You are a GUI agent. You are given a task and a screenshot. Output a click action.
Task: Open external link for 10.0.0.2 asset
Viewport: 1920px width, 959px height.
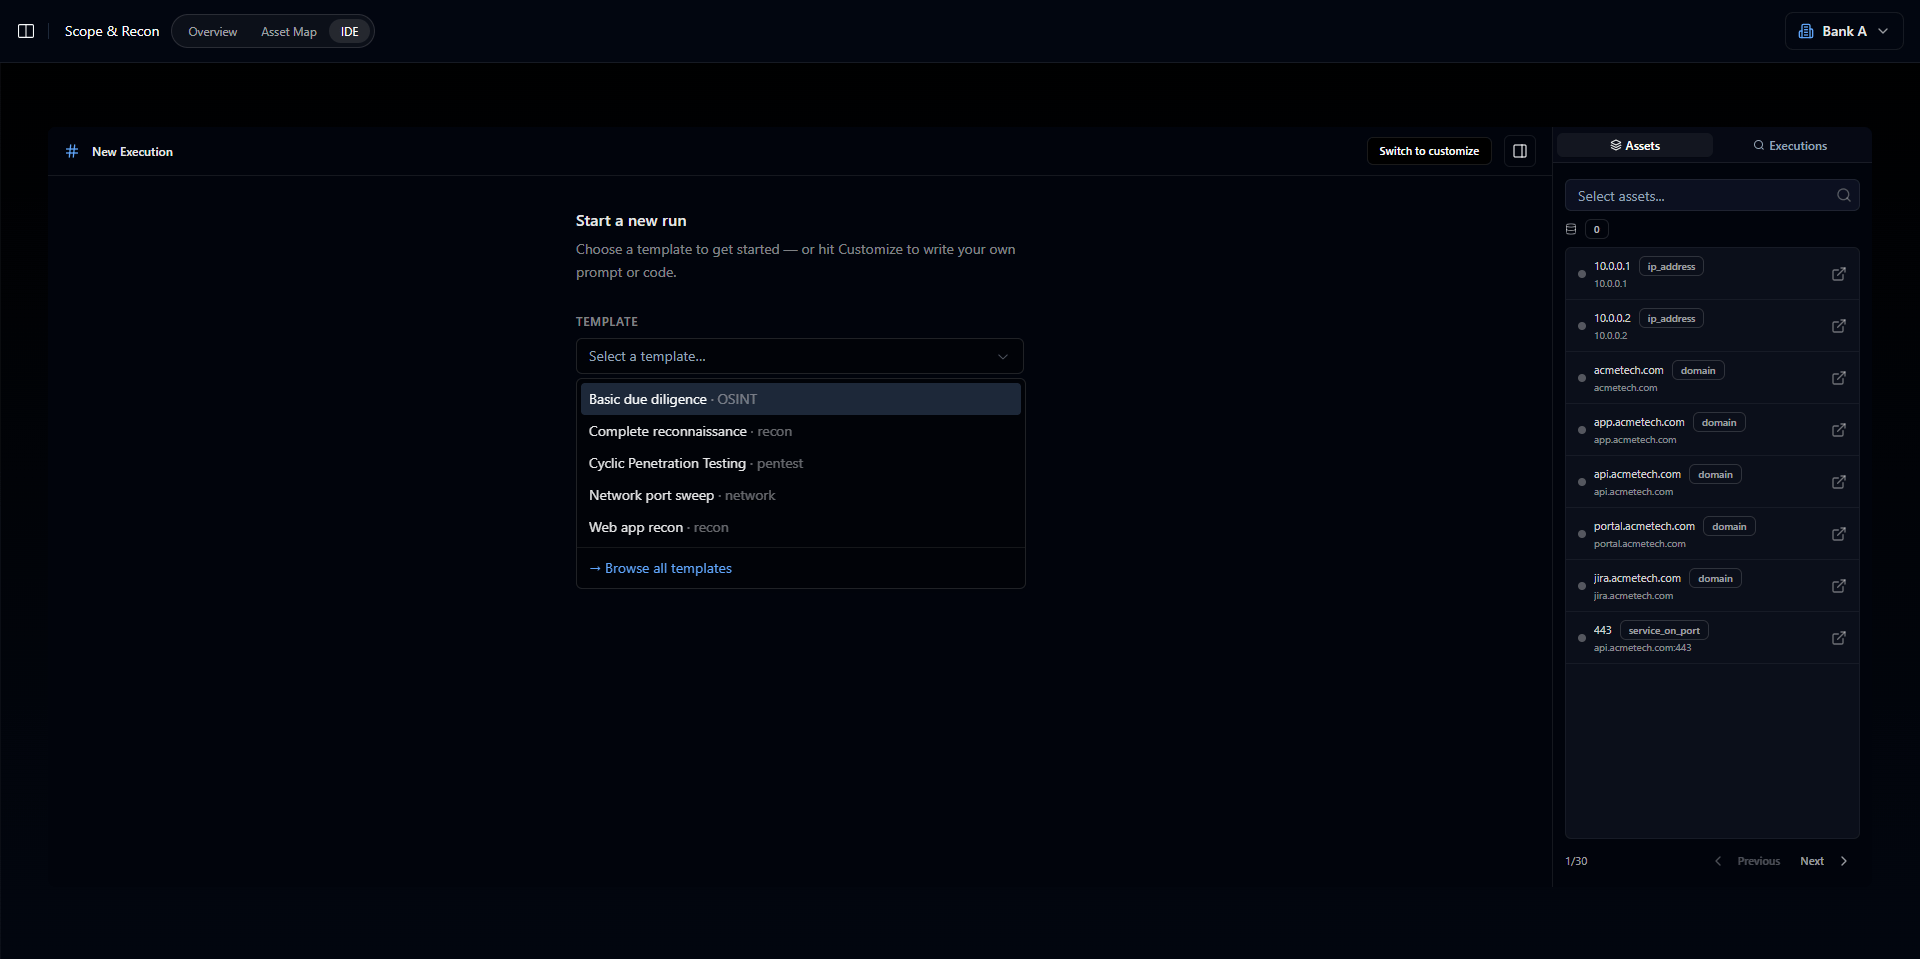click(1838, 326)
